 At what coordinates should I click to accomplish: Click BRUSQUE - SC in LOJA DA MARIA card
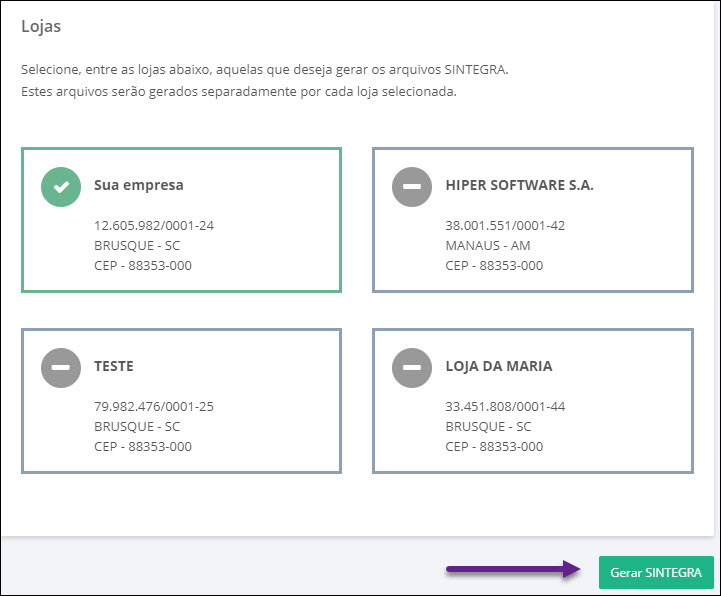coord(488,427)
